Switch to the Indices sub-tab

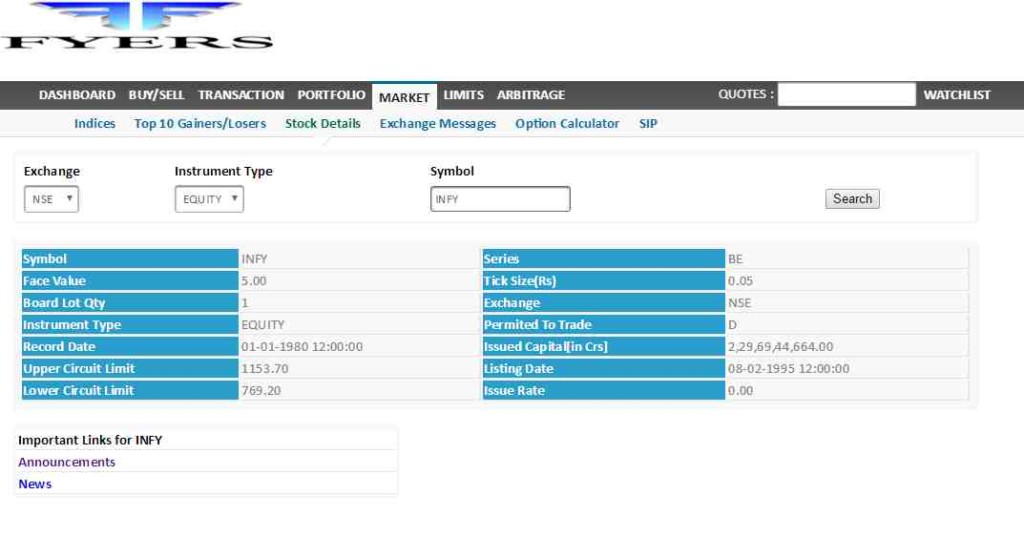[95, 124]
